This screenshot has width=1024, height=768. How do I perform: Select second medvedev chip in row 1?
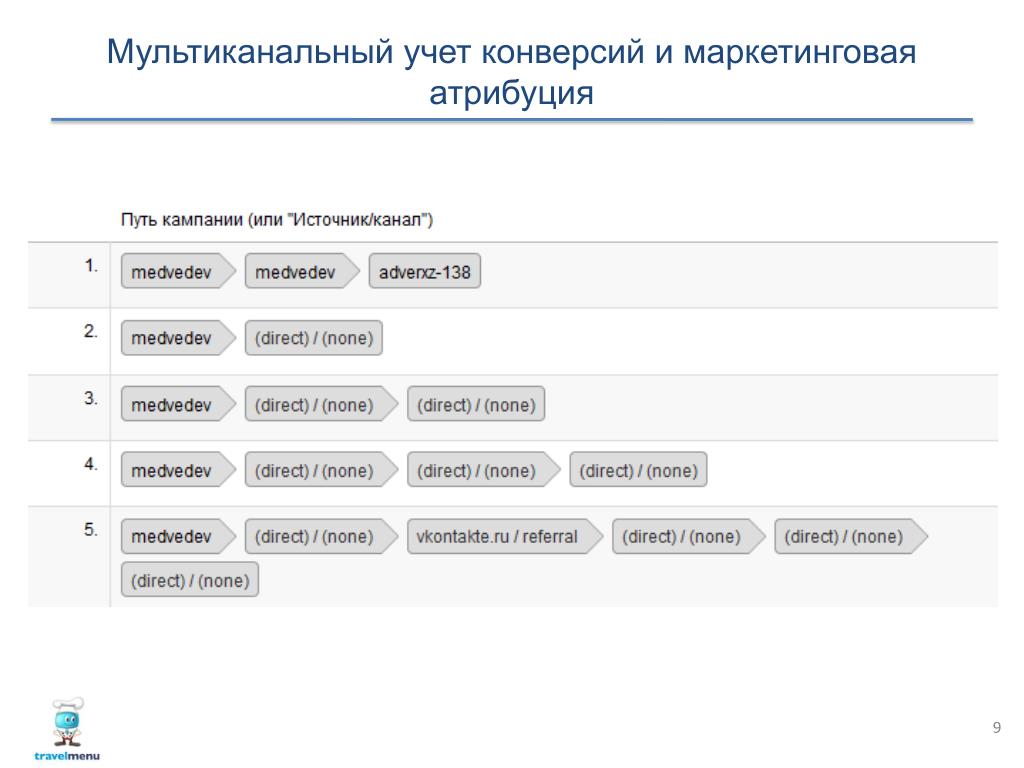pos(302,272)
